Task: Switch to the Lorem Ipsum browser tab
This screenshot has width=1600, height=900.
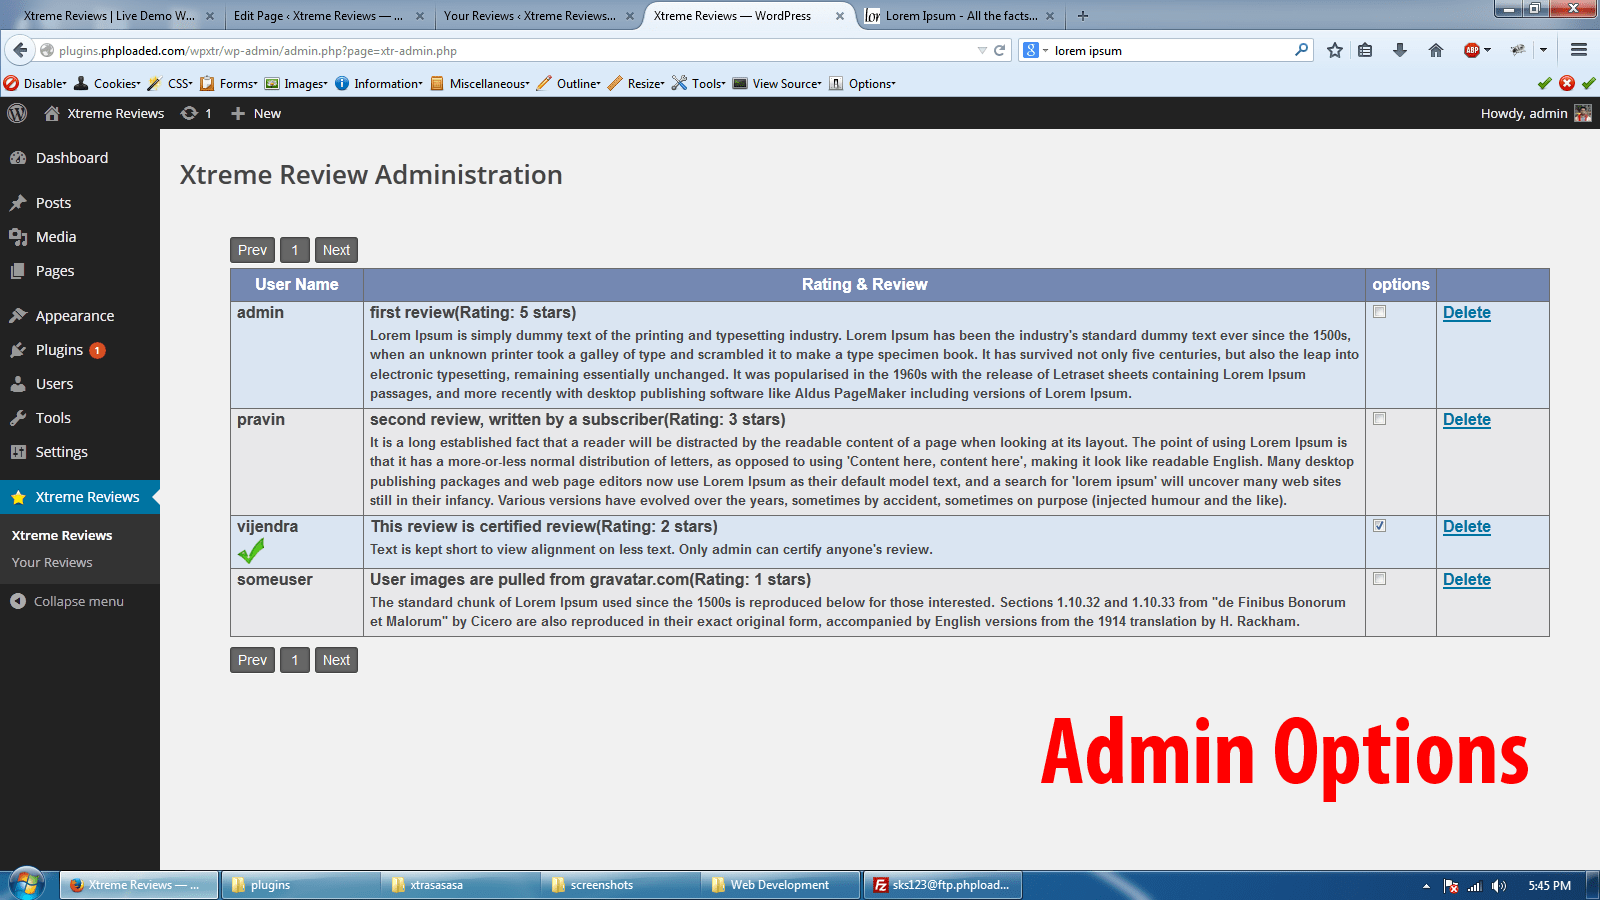Action: (959, 16)
